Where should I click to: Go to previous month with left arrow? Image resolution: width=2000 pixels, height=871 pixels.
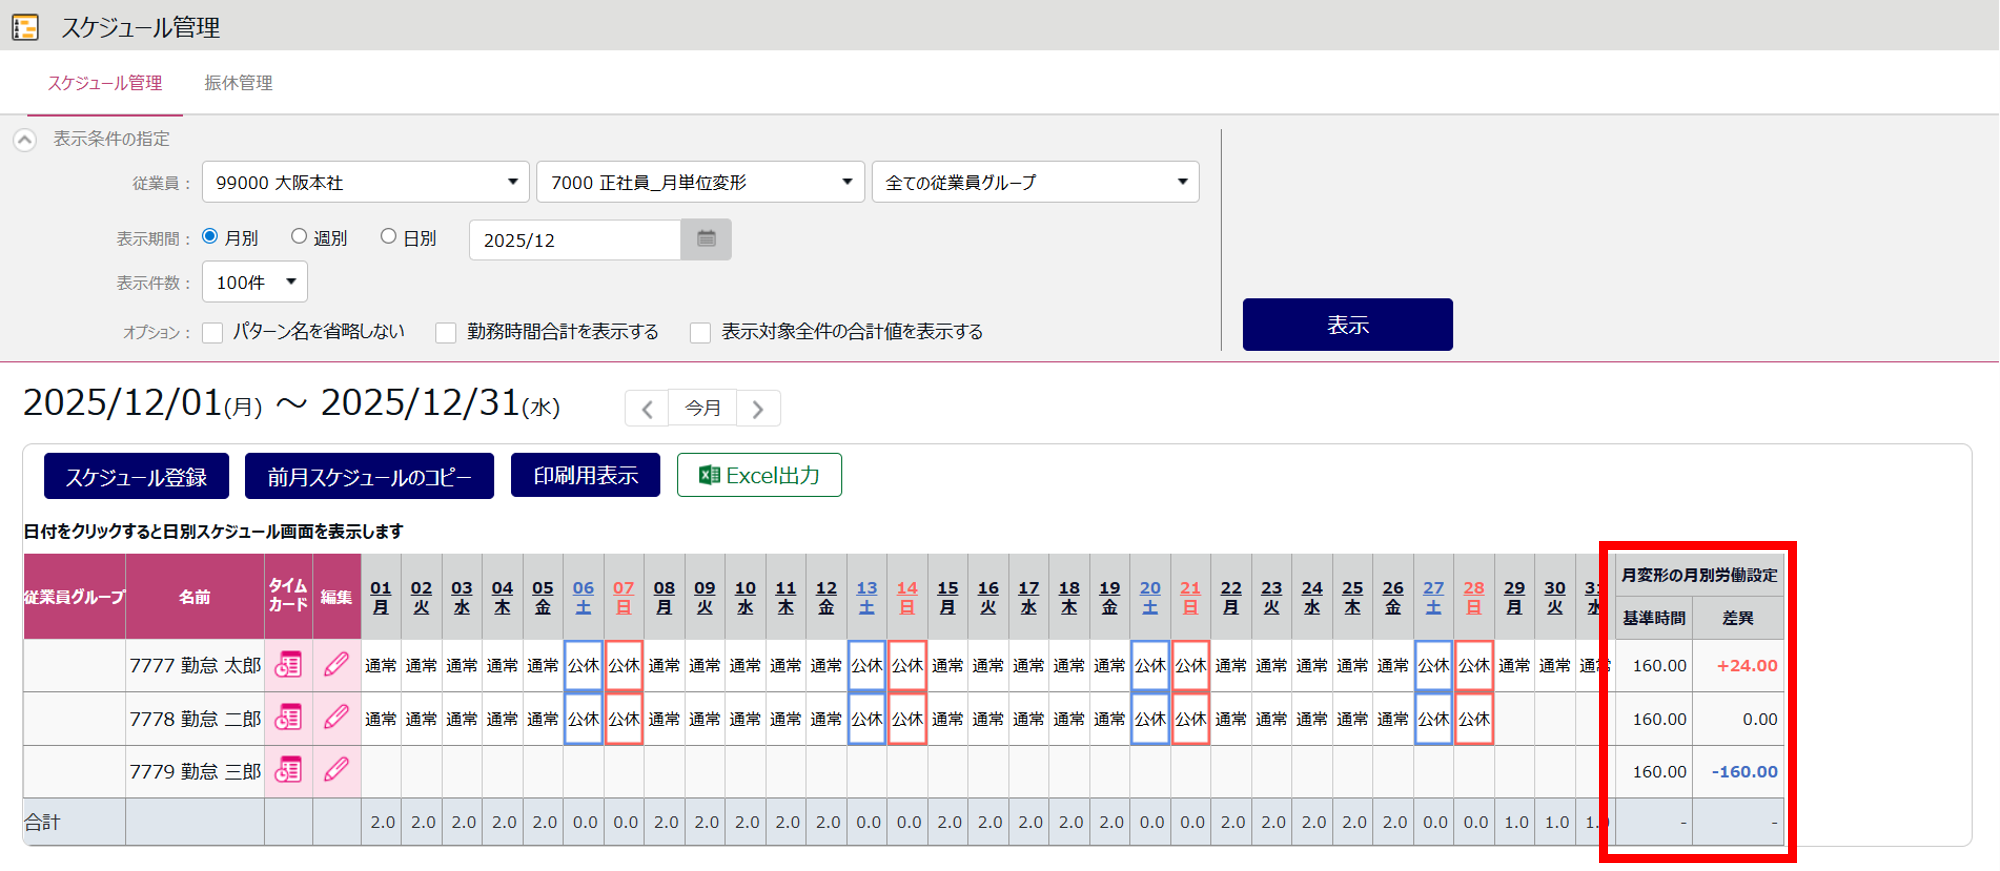647,409
